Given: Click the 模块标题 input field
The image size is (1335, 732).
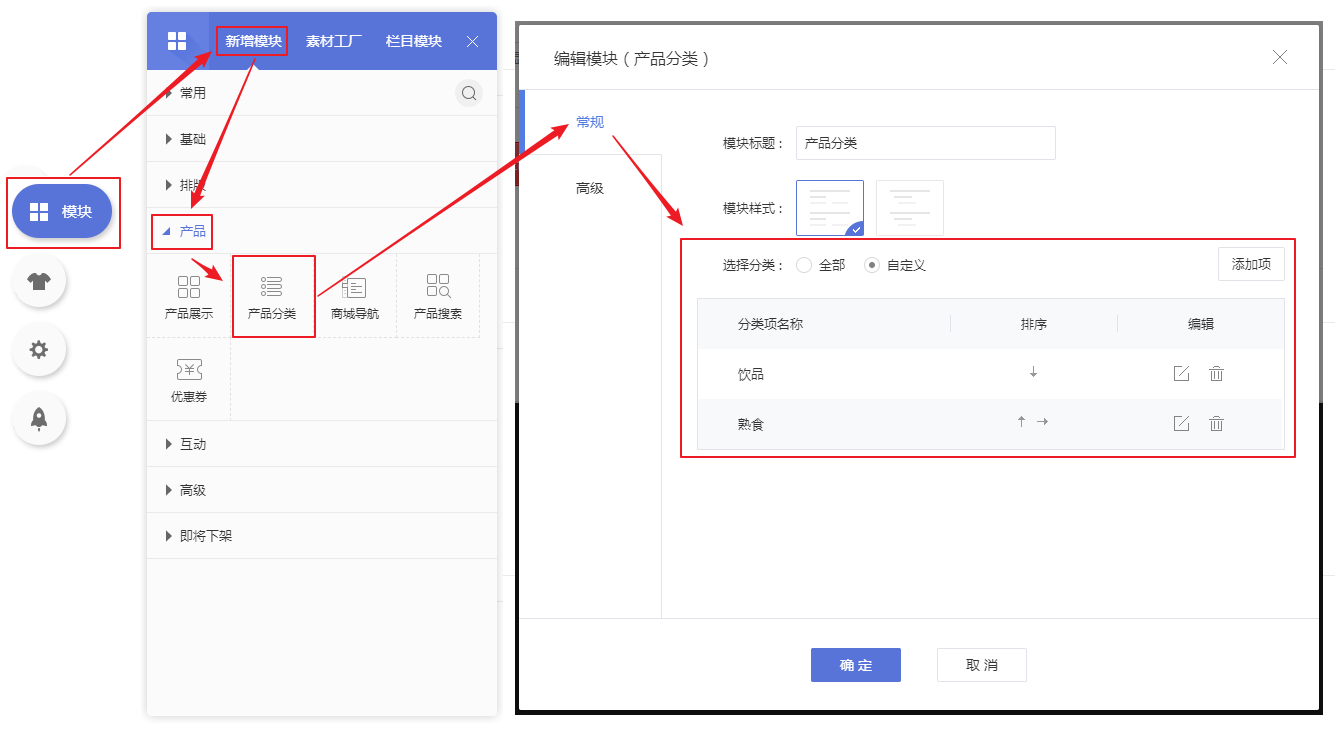Looking at the screenshot, I should 926,143.
